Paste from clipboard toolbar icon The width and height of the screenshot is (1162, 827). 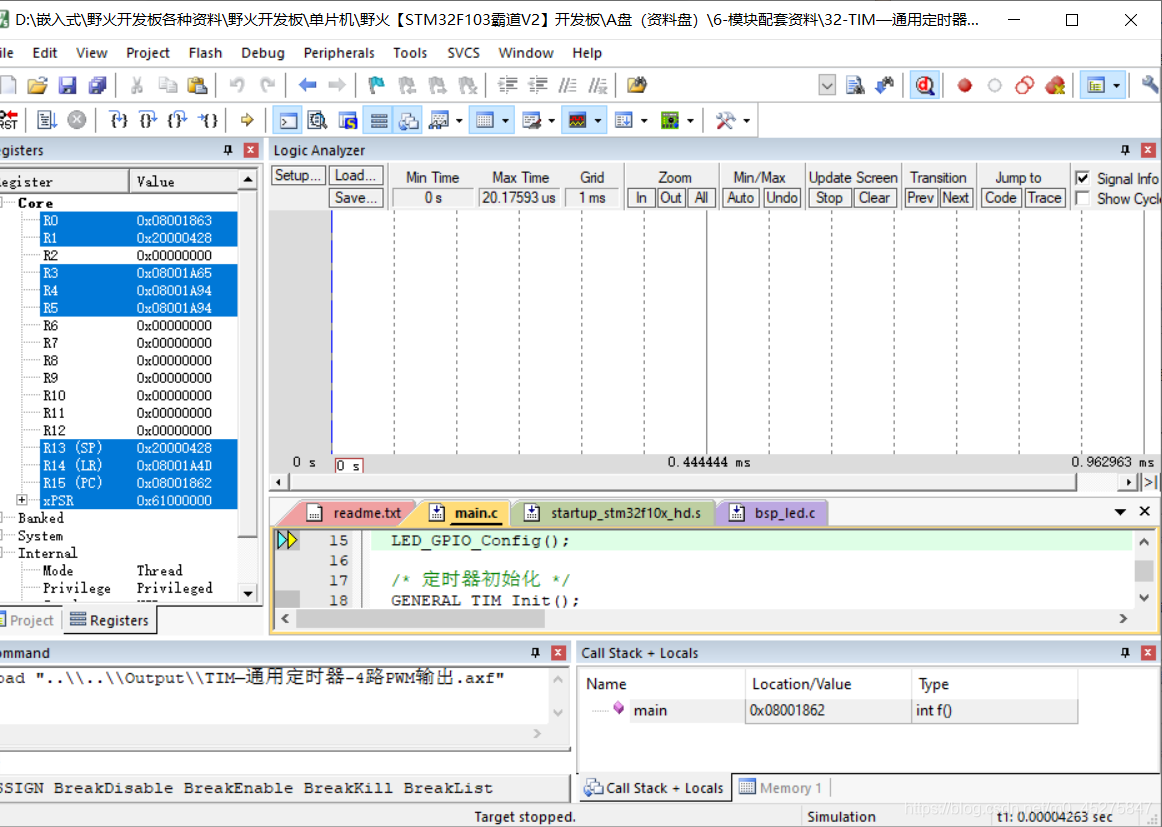[x=197, y=85]
